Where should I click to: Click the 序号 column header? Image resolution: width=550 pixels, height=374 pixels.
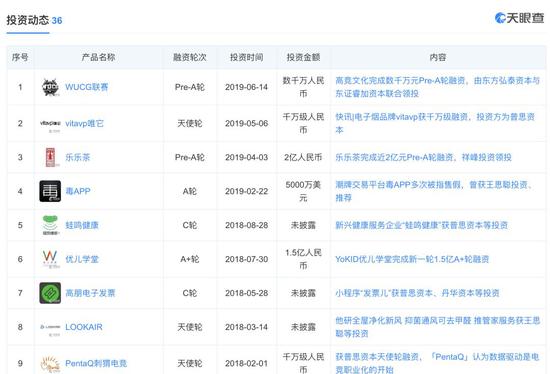(x=20, y=57)
